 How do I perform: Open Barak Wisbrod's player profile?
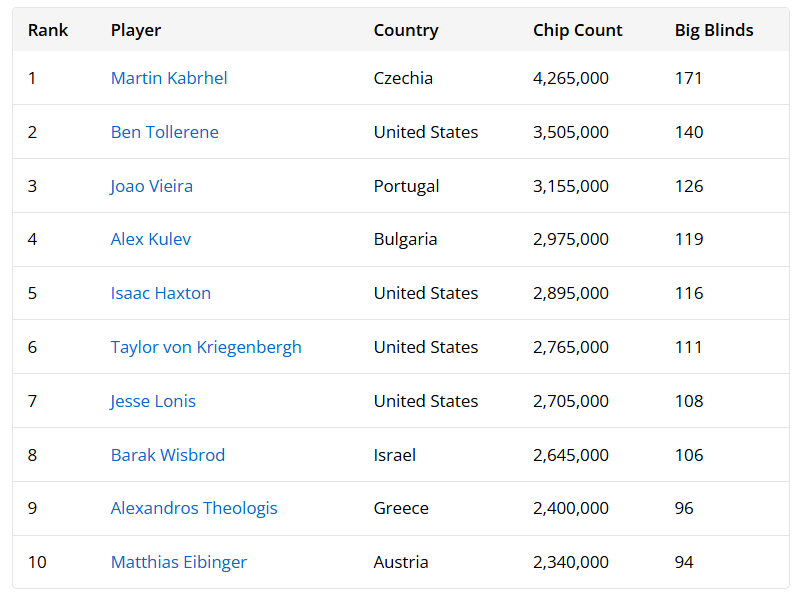click(x=168, y=455)
